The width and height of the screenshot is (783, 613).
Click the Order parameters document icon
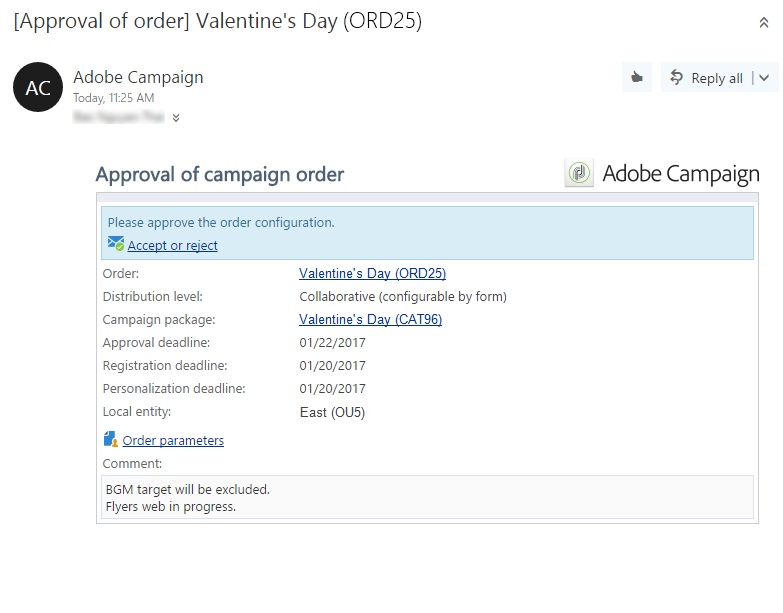110,439
